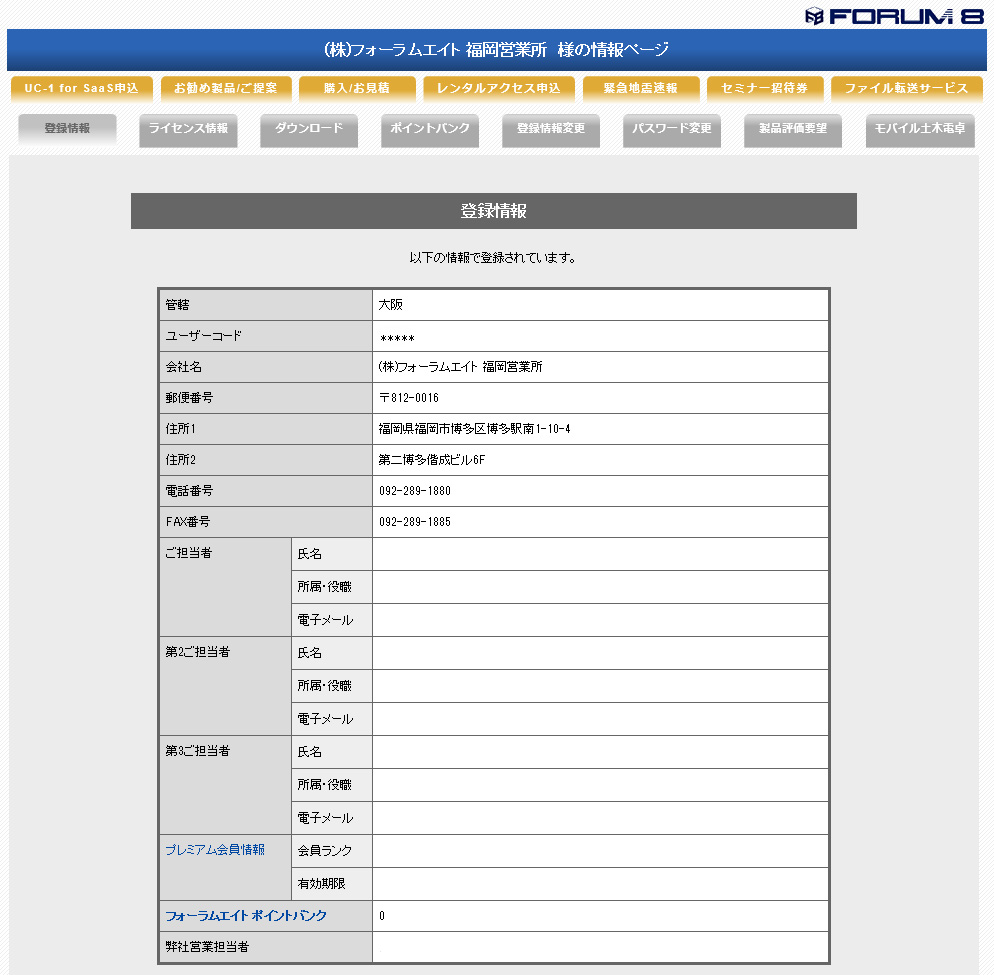Open the 登録情報変更 tab
The image size is (994, 975).
click(x=551, y=131)
